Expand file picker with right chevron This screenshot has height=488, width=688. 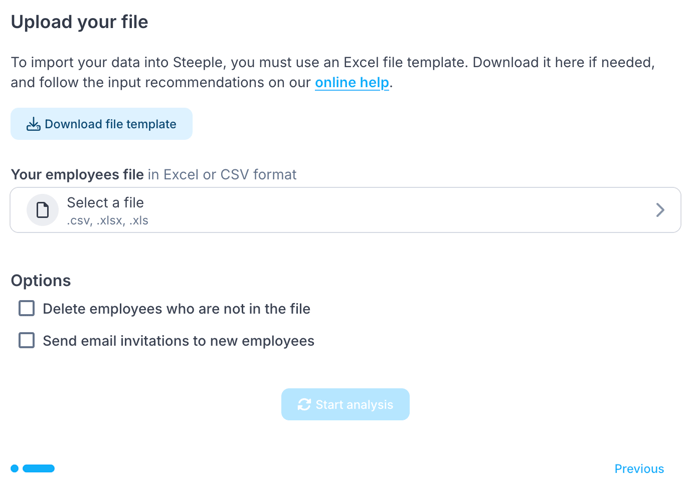(660, 210)
